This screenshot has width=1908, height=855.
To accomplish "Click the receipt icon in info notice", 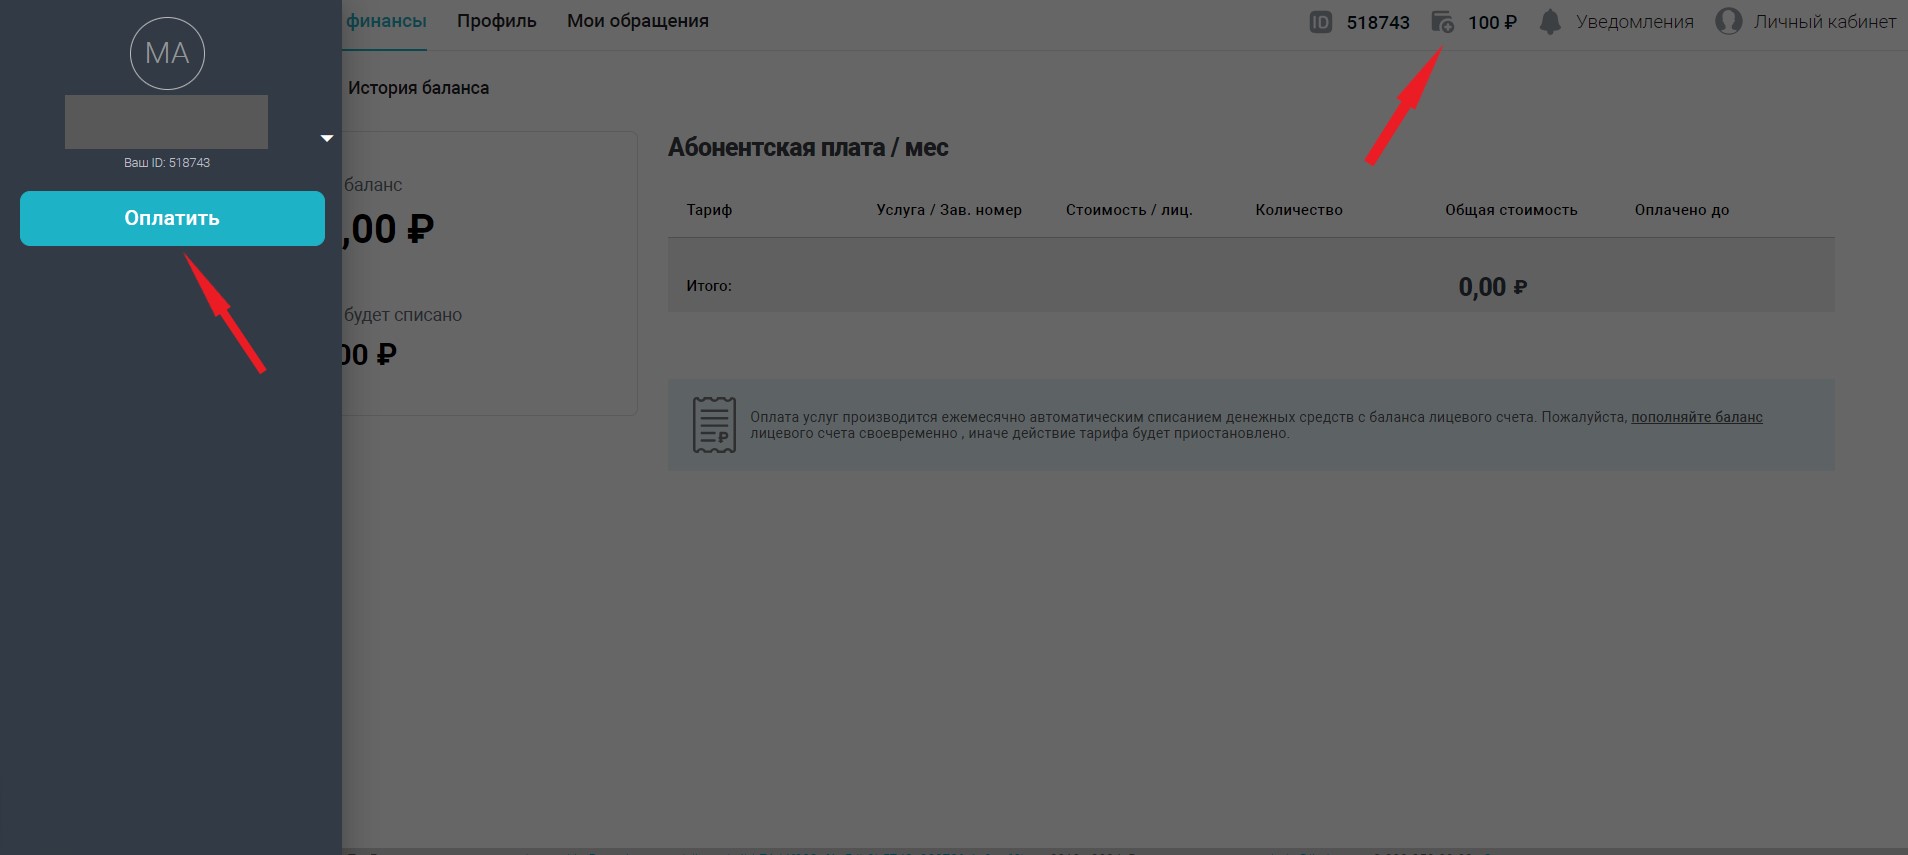I will (x=714, y=425).
